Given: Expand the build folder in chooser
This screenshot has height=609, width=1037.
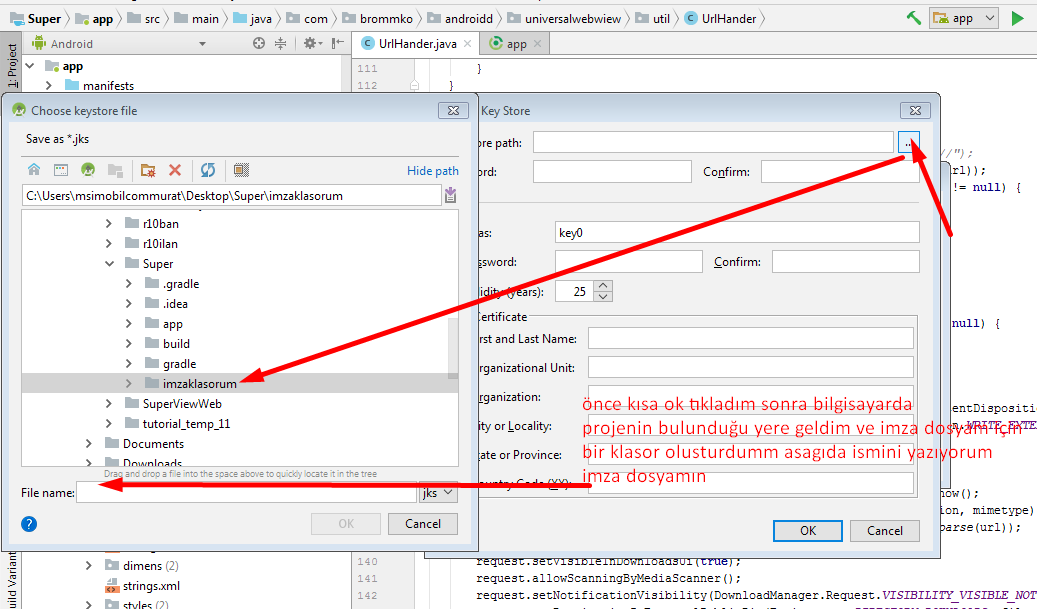Looking at the screenshot, I should click(x=128, y=343).
